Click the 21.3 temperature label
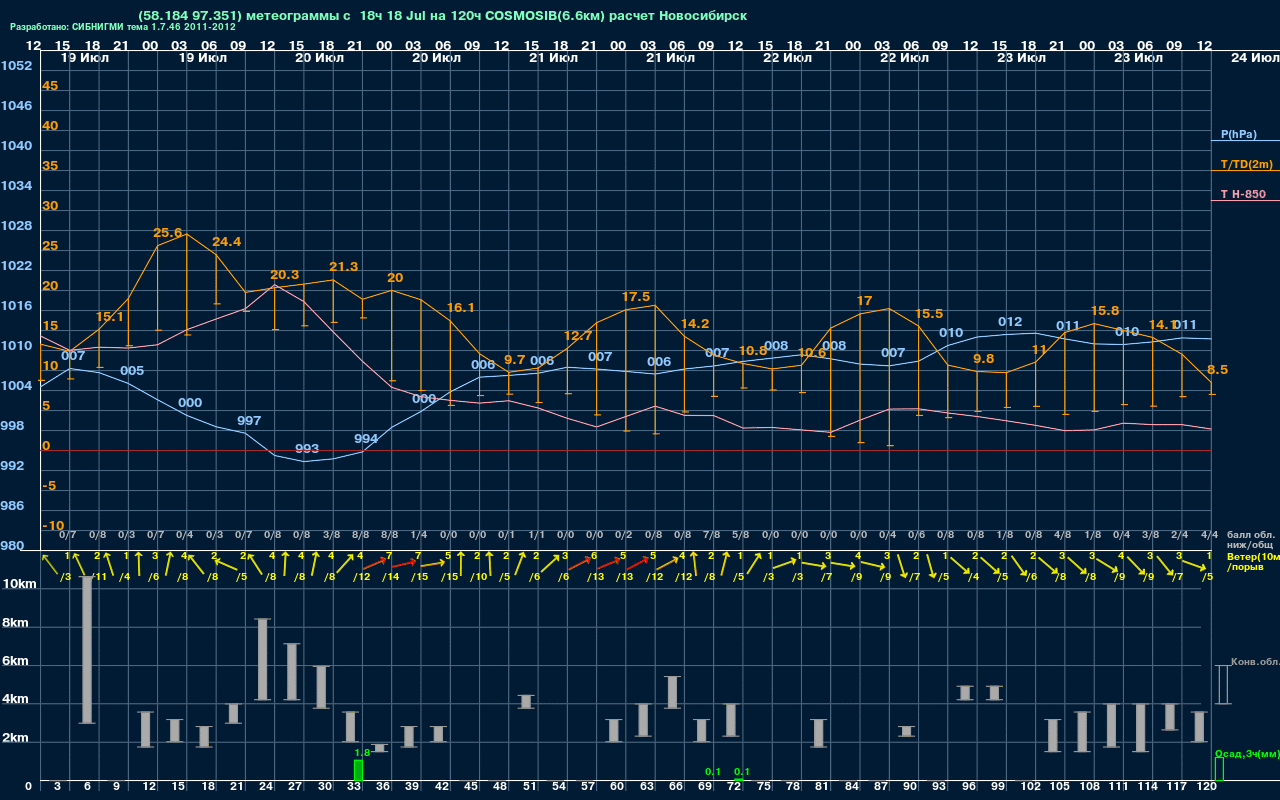This screenshot has width=1280, height=800. (x=343, y=267)
